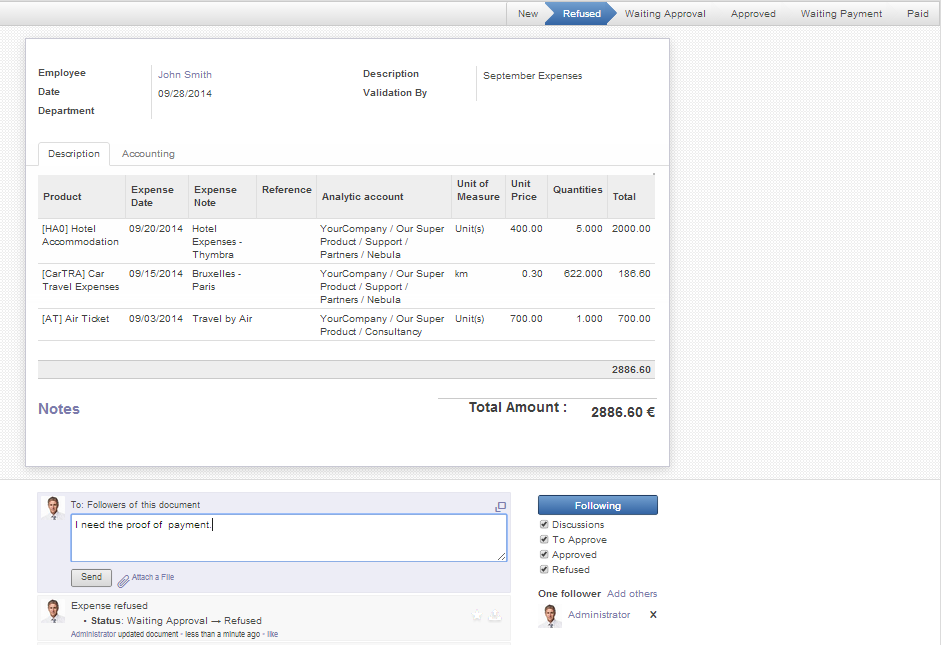Viewport: 941px width, 645px height.
Task: Open the full mail composer popup icon
Action: coord(501,506)
